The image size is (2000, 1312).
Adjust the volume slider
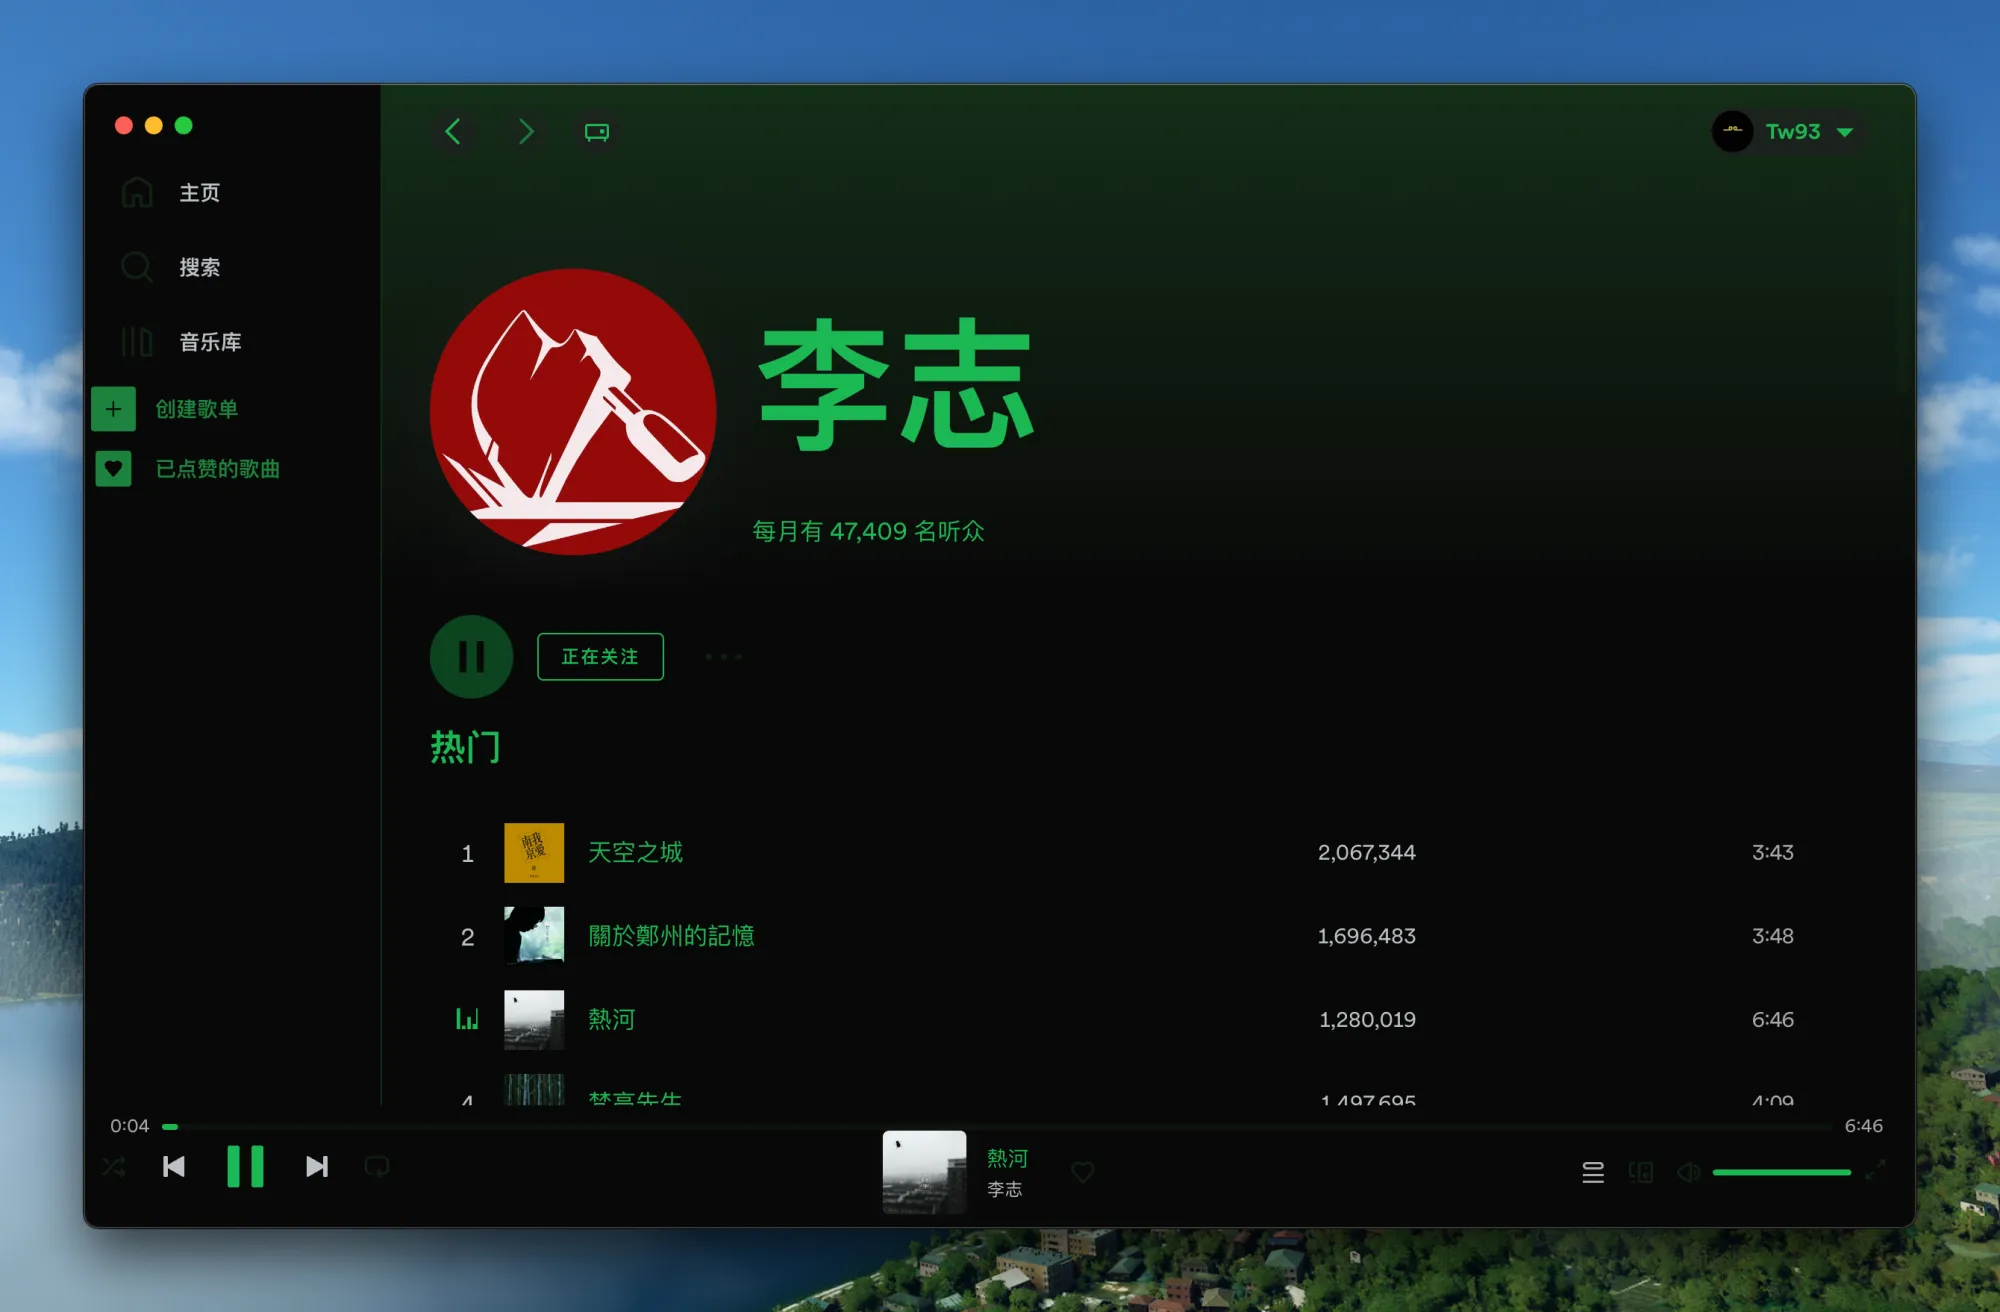(x=1781, y=1172)
